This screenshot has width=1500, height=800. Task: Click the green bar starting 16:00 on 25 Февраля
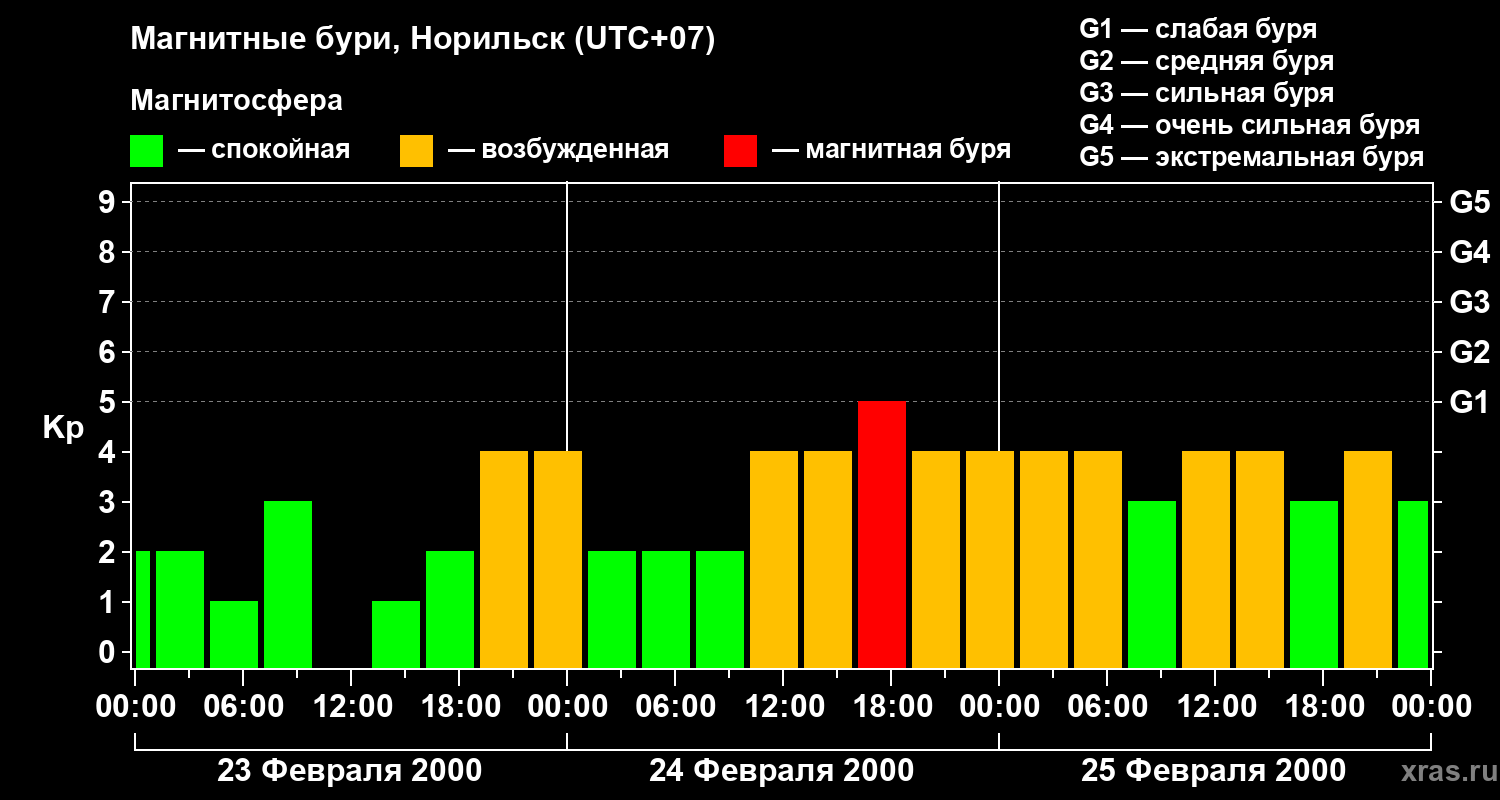point(1314,584)
